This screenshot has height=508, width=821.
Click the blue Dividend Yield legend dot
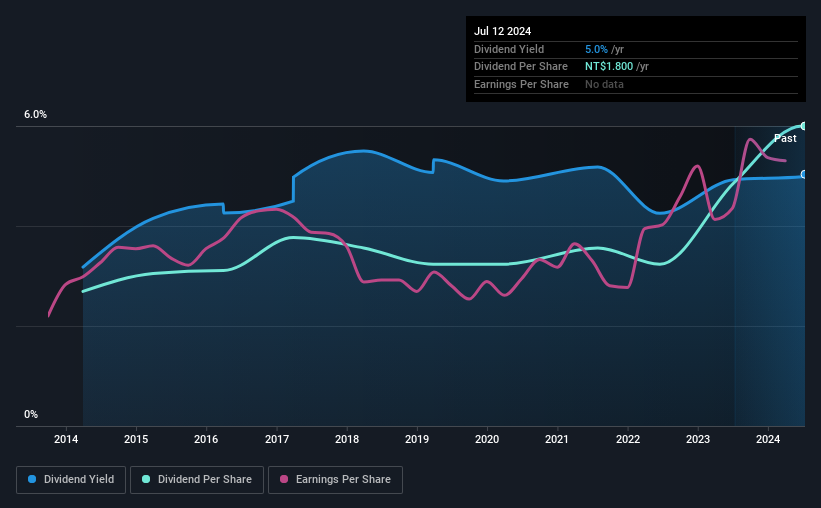click(32, 479)
